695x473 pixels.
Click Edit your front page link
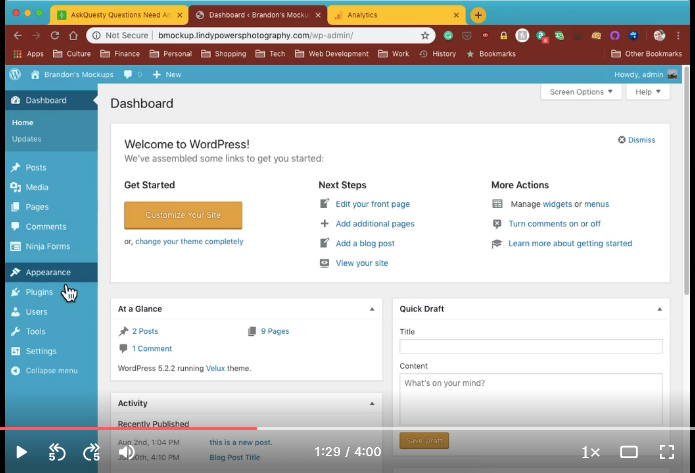click(x=372, y=204)
